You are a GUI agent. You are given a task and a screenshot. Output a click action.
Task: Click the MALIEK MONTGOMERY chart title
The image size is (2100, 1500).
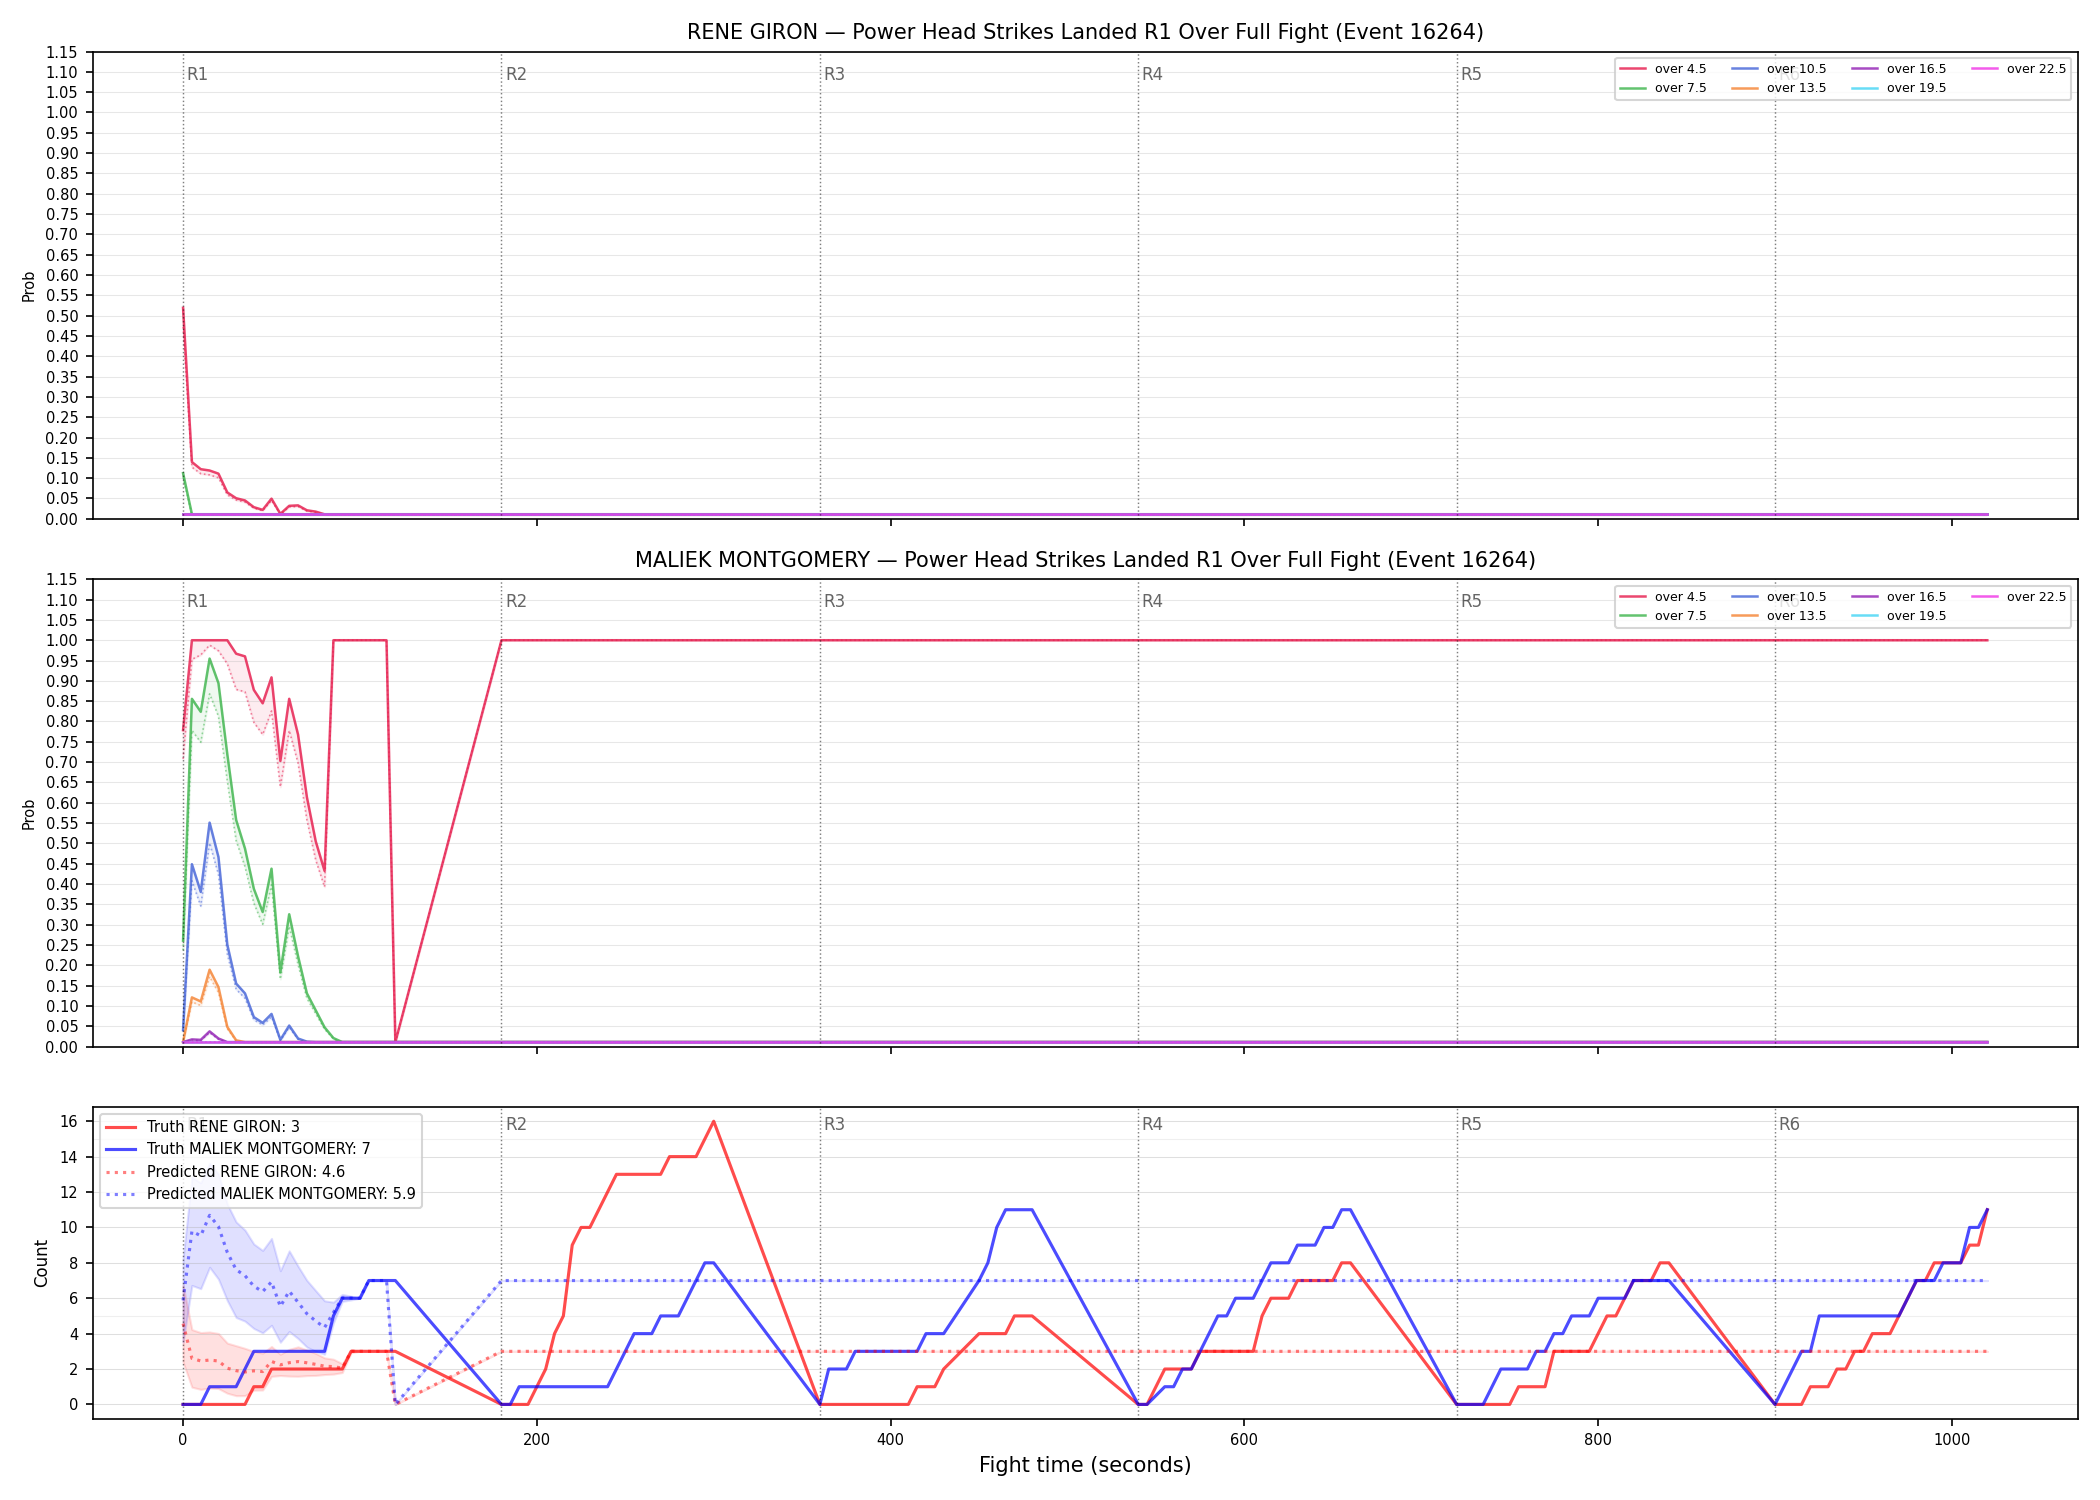point(1085,560)
